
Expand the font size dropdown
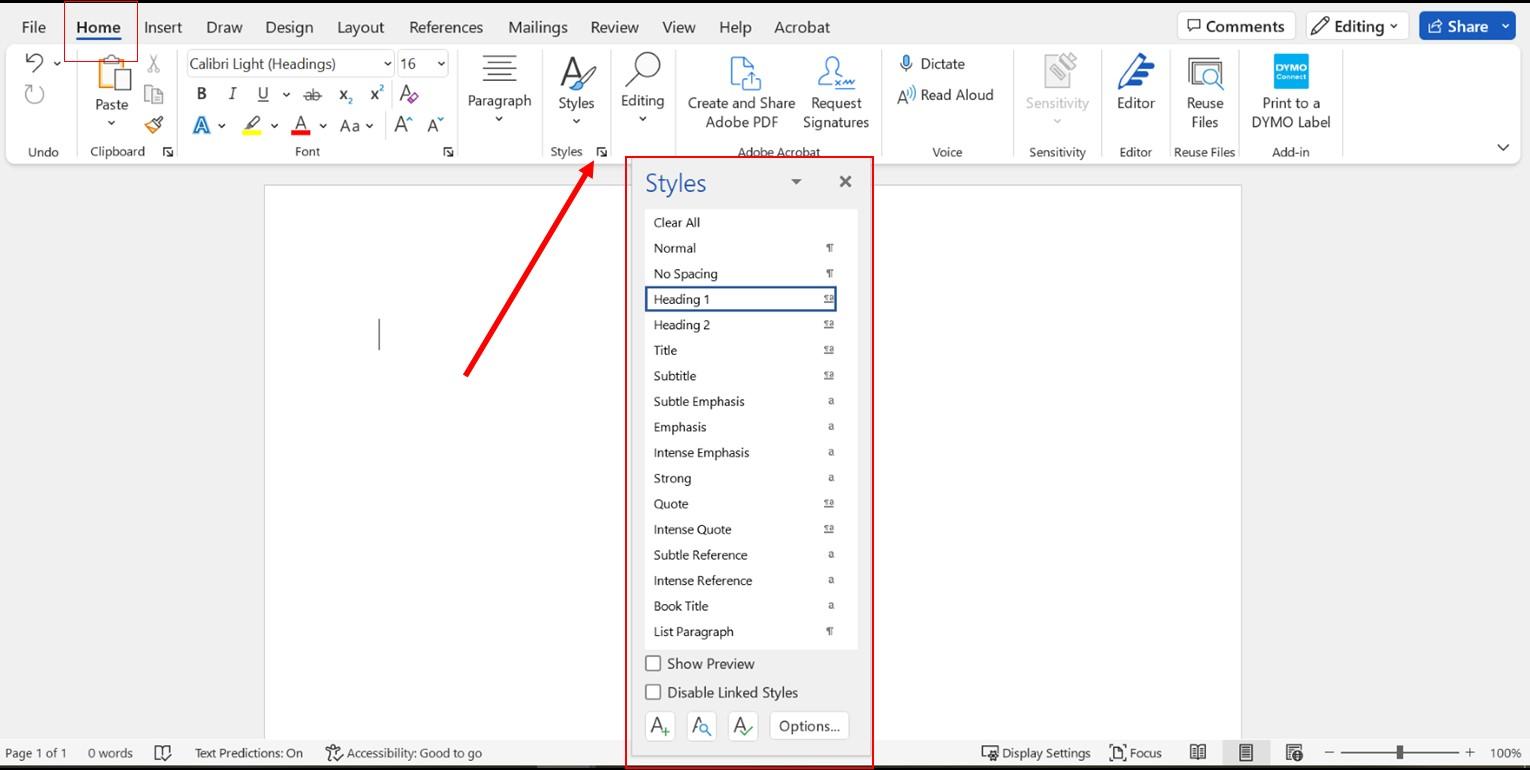coord(441,64)
